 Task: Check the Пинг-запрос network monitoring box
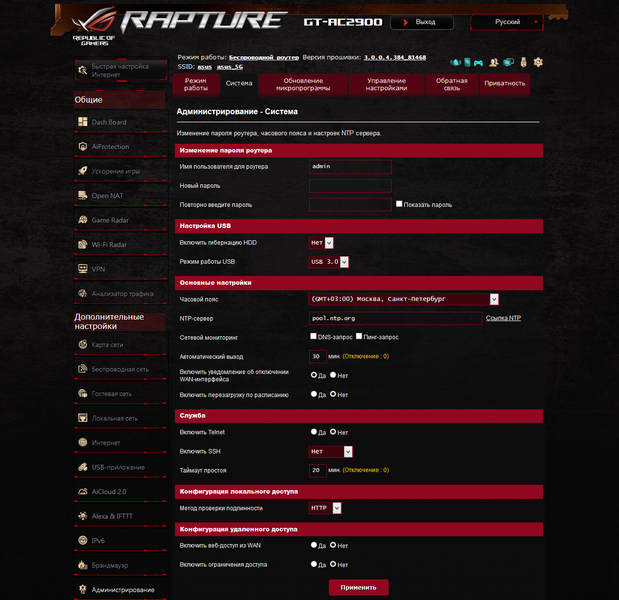click(359, 336)
